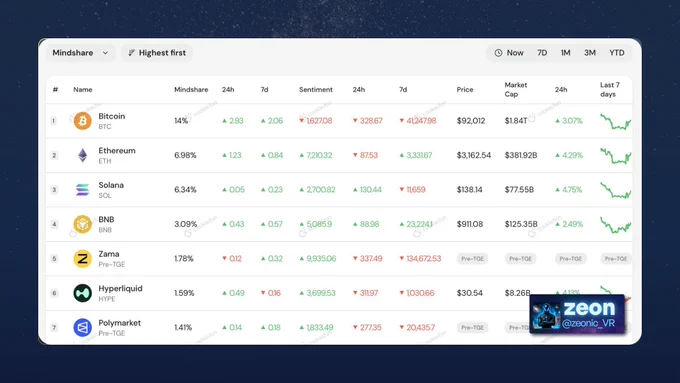
Task: Click the Ethereum coin icon
Action: coord(82,155)
